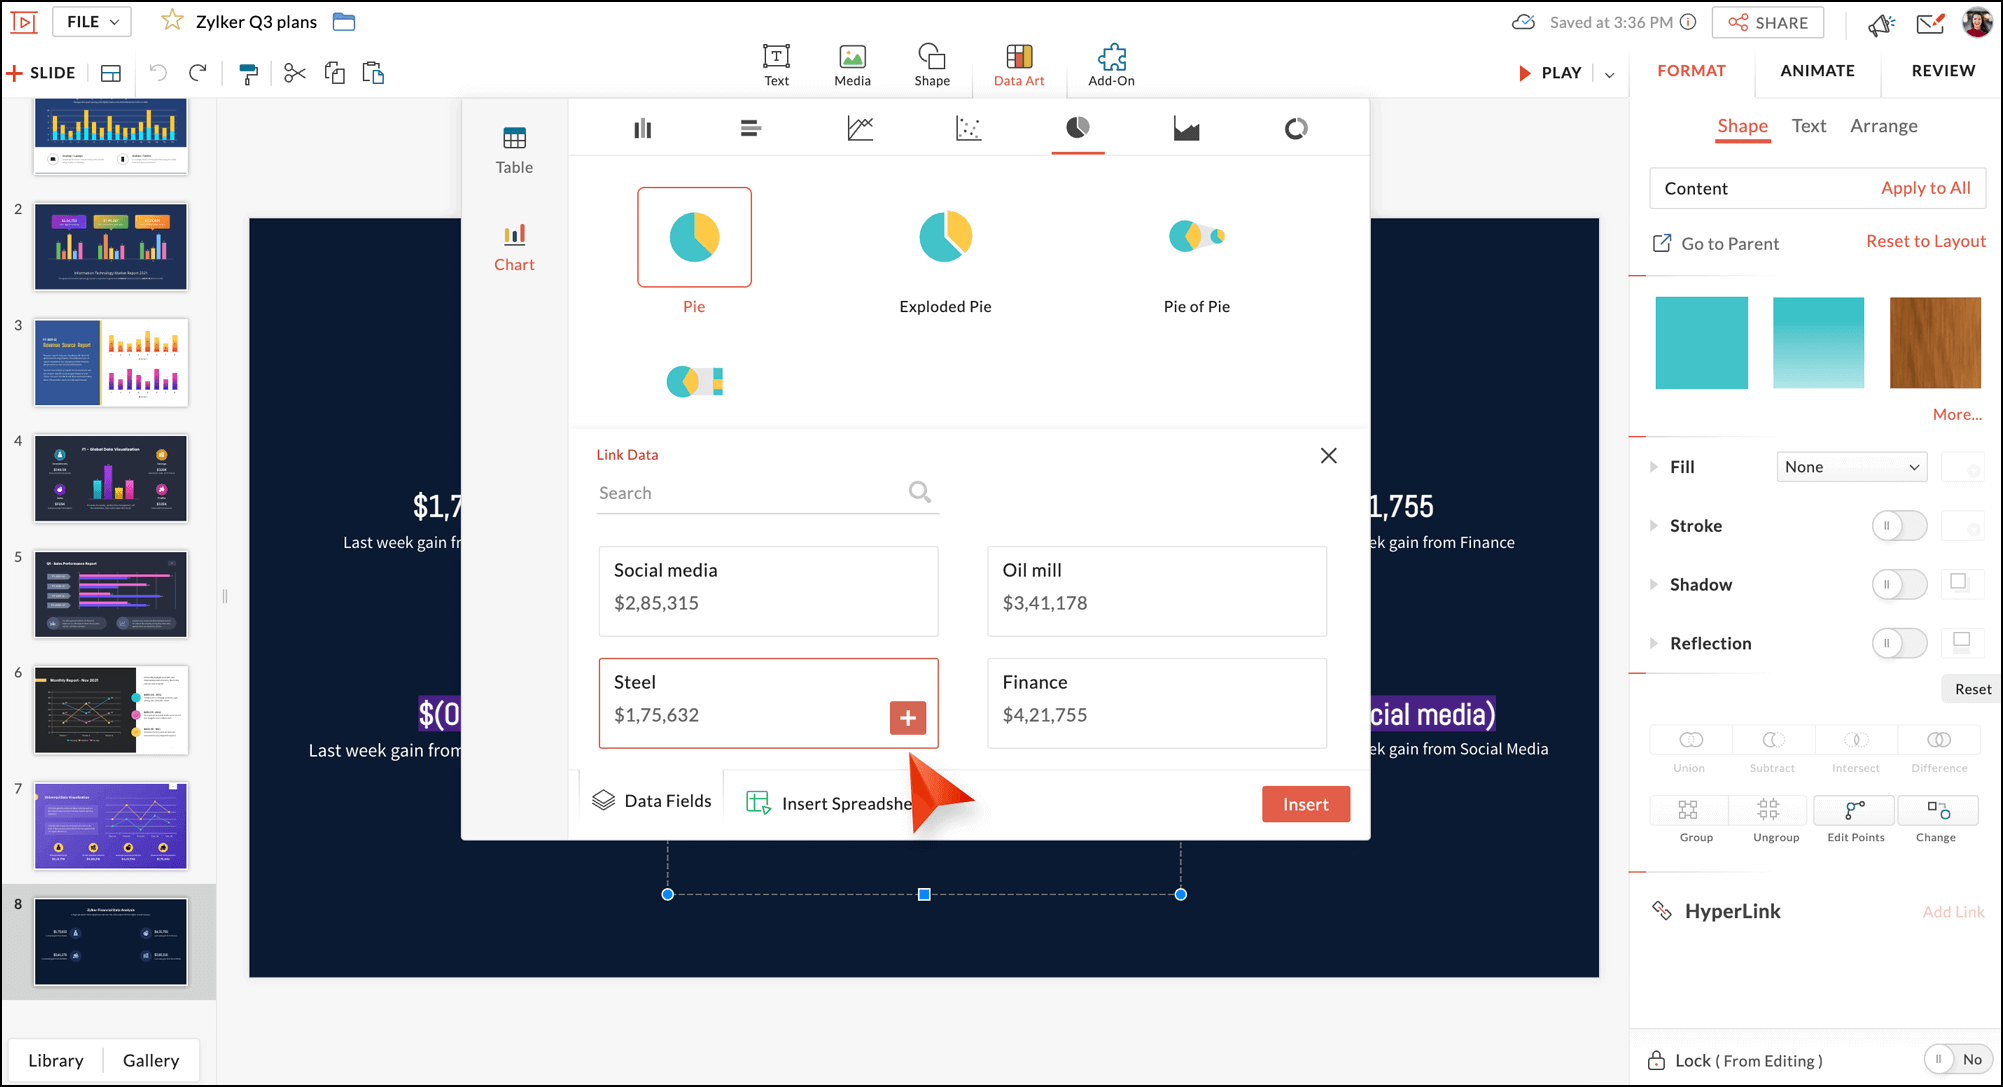Open the Play options chevron
Screen dimensions: 2003x1087
pyautogui.click(x=1608, y=73)
